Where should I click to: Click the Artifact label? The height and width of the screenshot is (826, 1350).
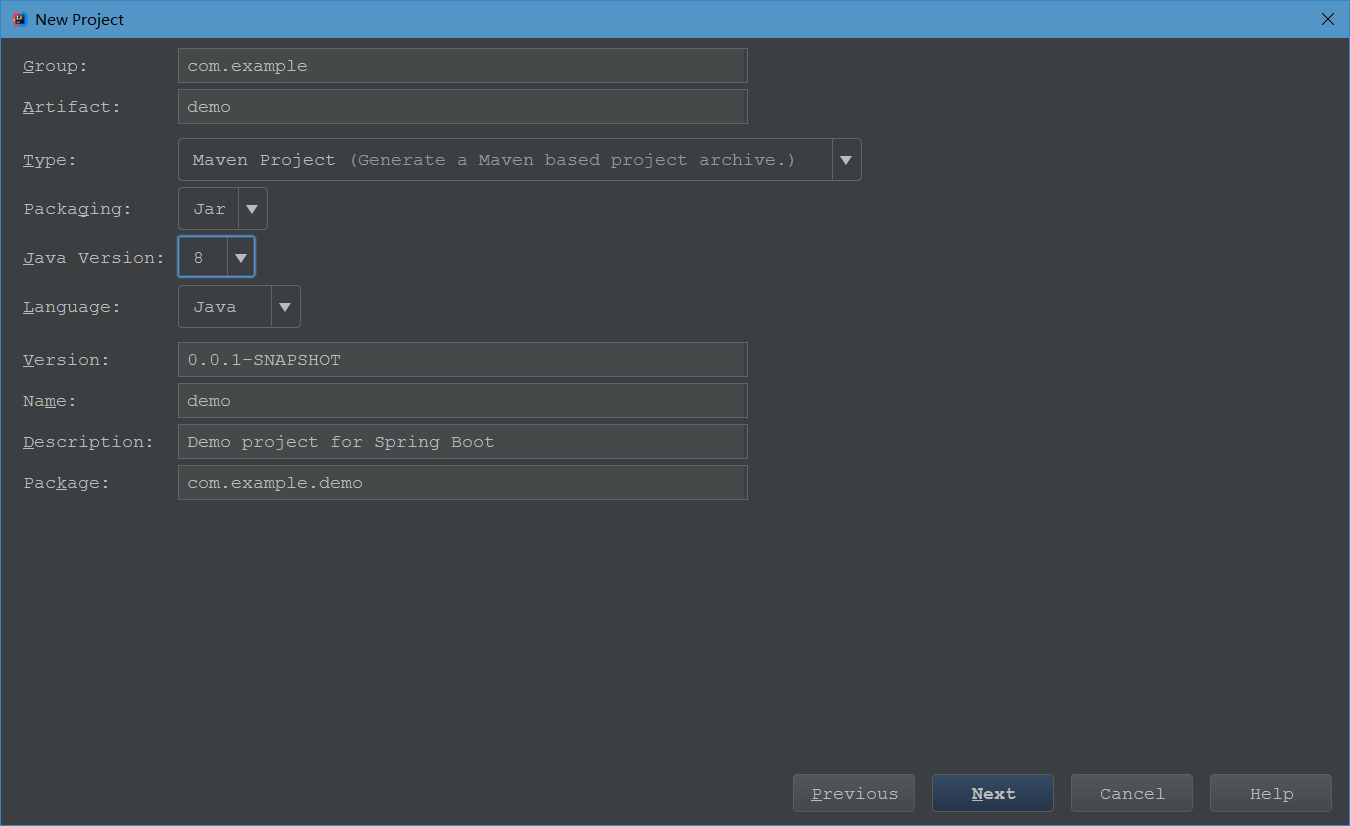coord(72,107)
